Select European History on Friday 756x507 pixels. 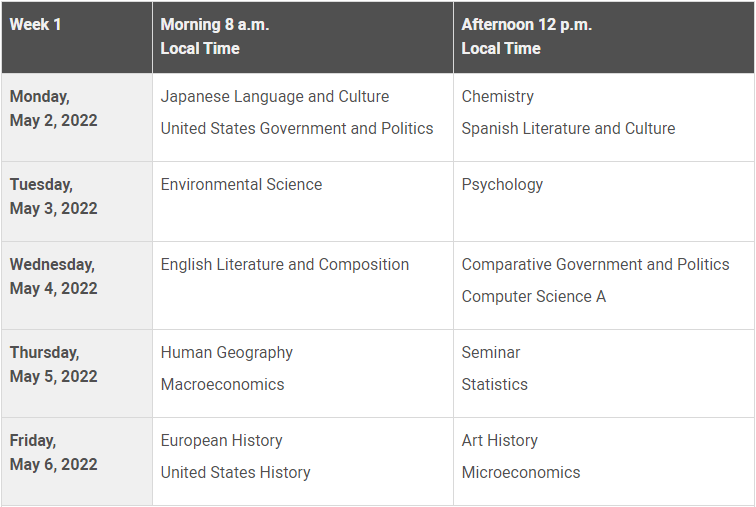(x=221, y=440)
